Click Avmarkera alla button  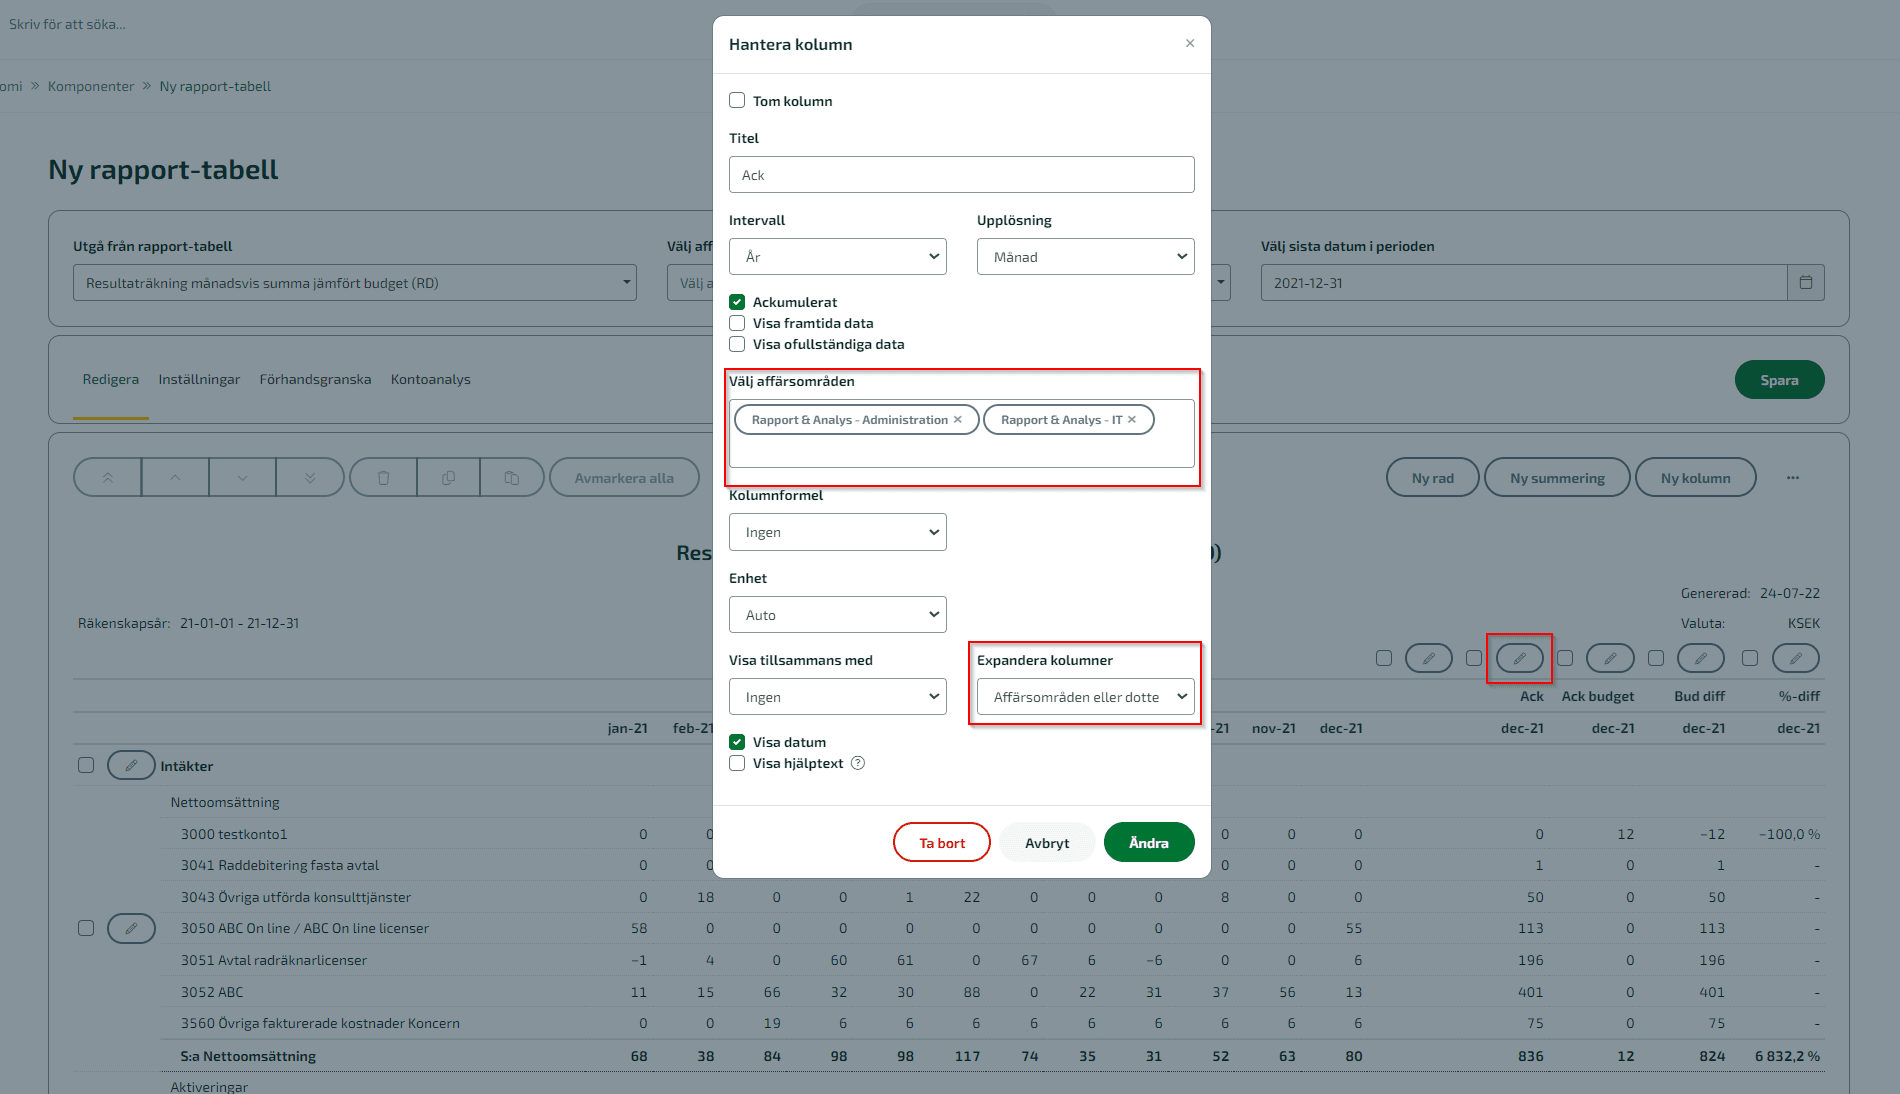click(624, 478)
